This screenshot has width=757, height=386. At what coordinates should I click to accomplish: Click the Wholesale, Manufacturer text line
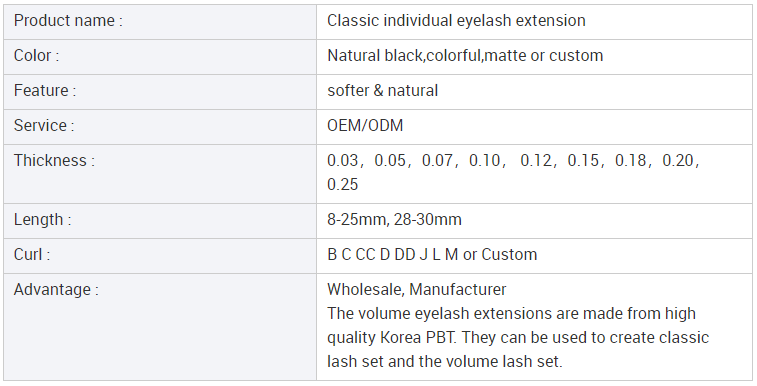coord(417,290)
